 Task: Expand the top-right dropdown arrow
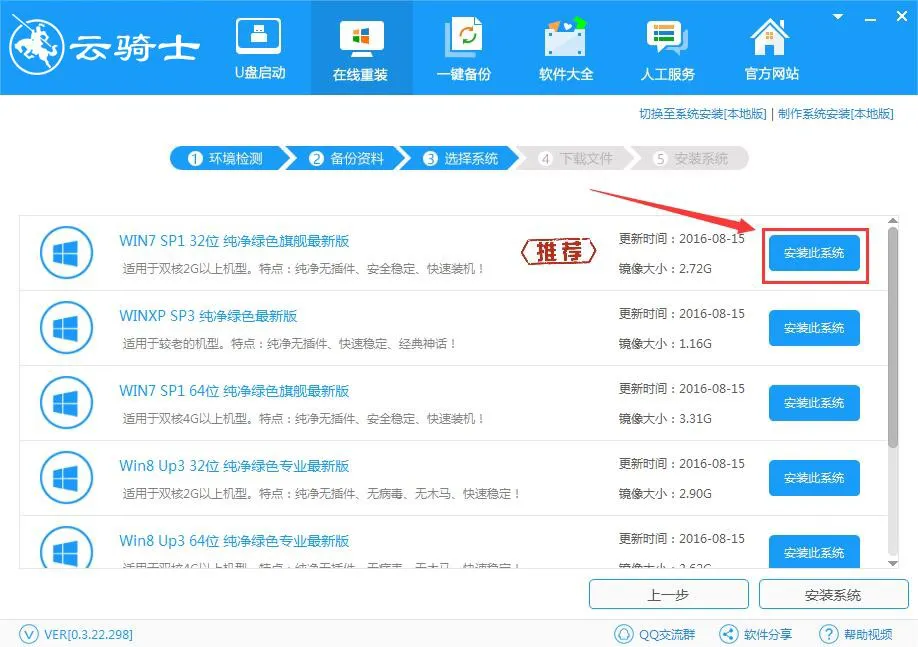coord(838,16)
